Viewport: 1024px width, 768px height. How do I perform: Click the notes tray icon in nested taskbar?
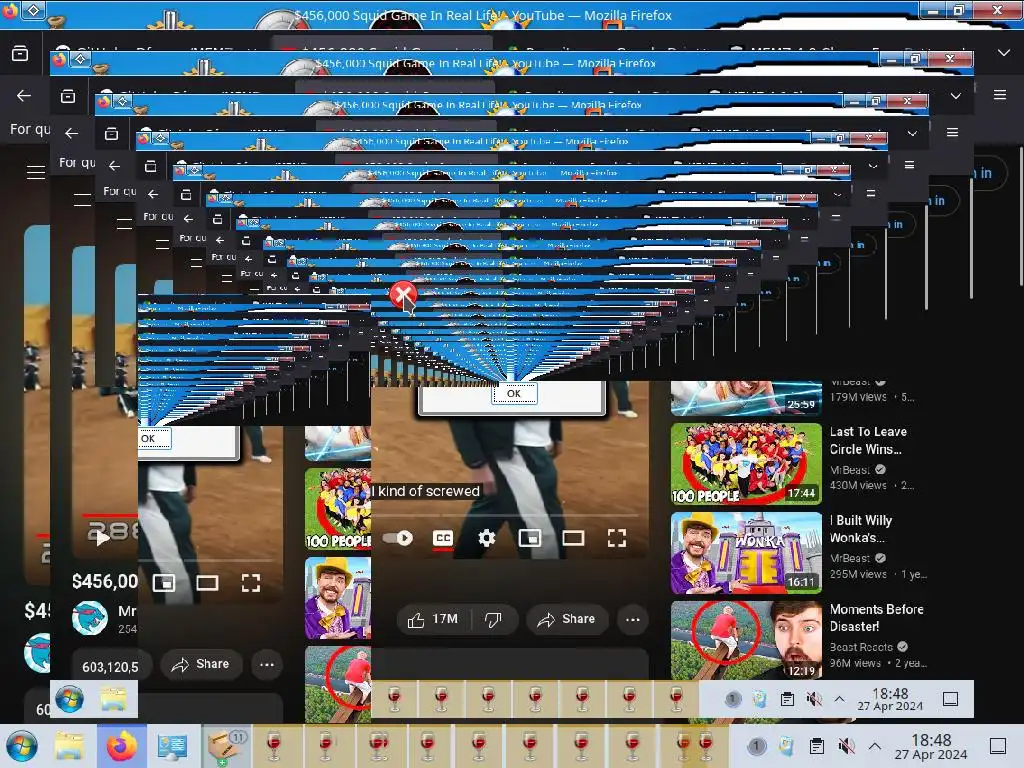(x=787, y=699)
